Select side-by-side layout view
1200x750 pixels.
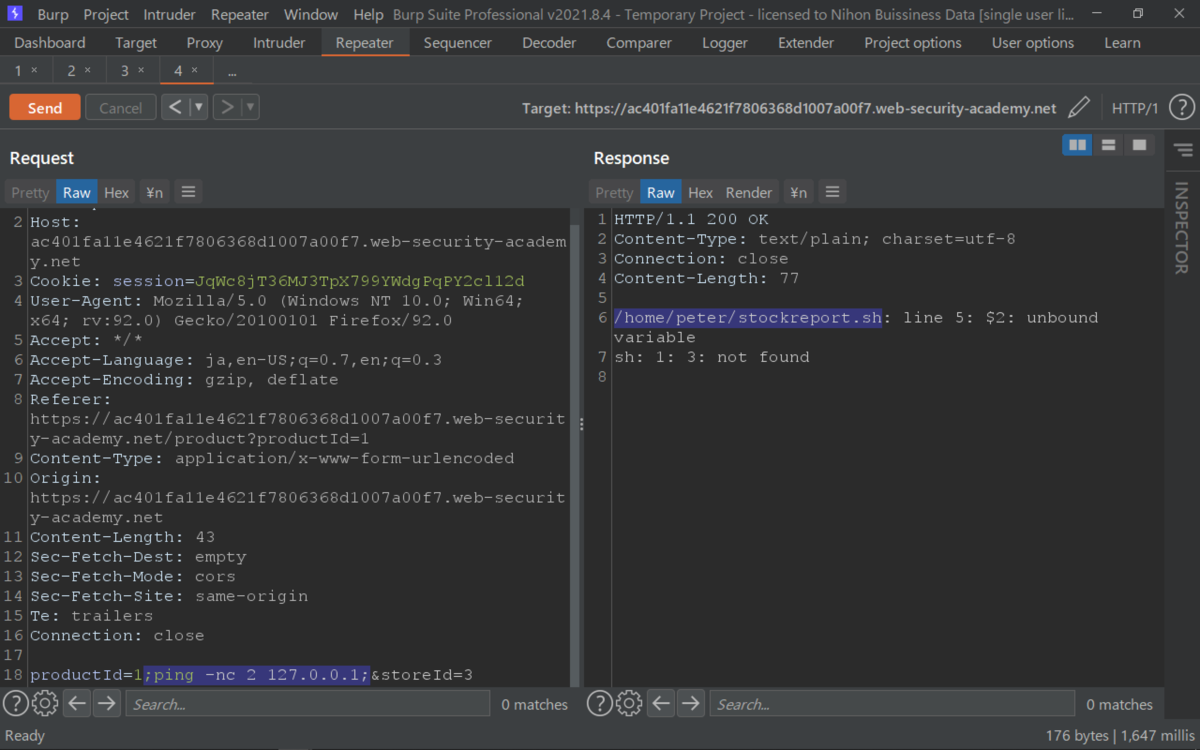1077,145
